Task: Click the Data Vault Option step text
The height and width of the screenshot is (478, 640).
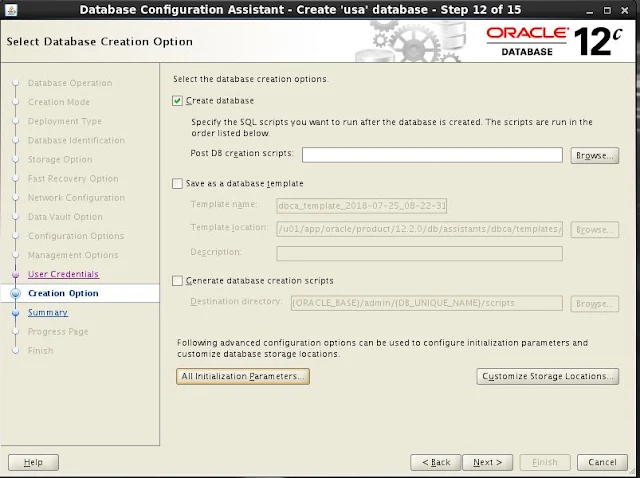Action: 65,217
